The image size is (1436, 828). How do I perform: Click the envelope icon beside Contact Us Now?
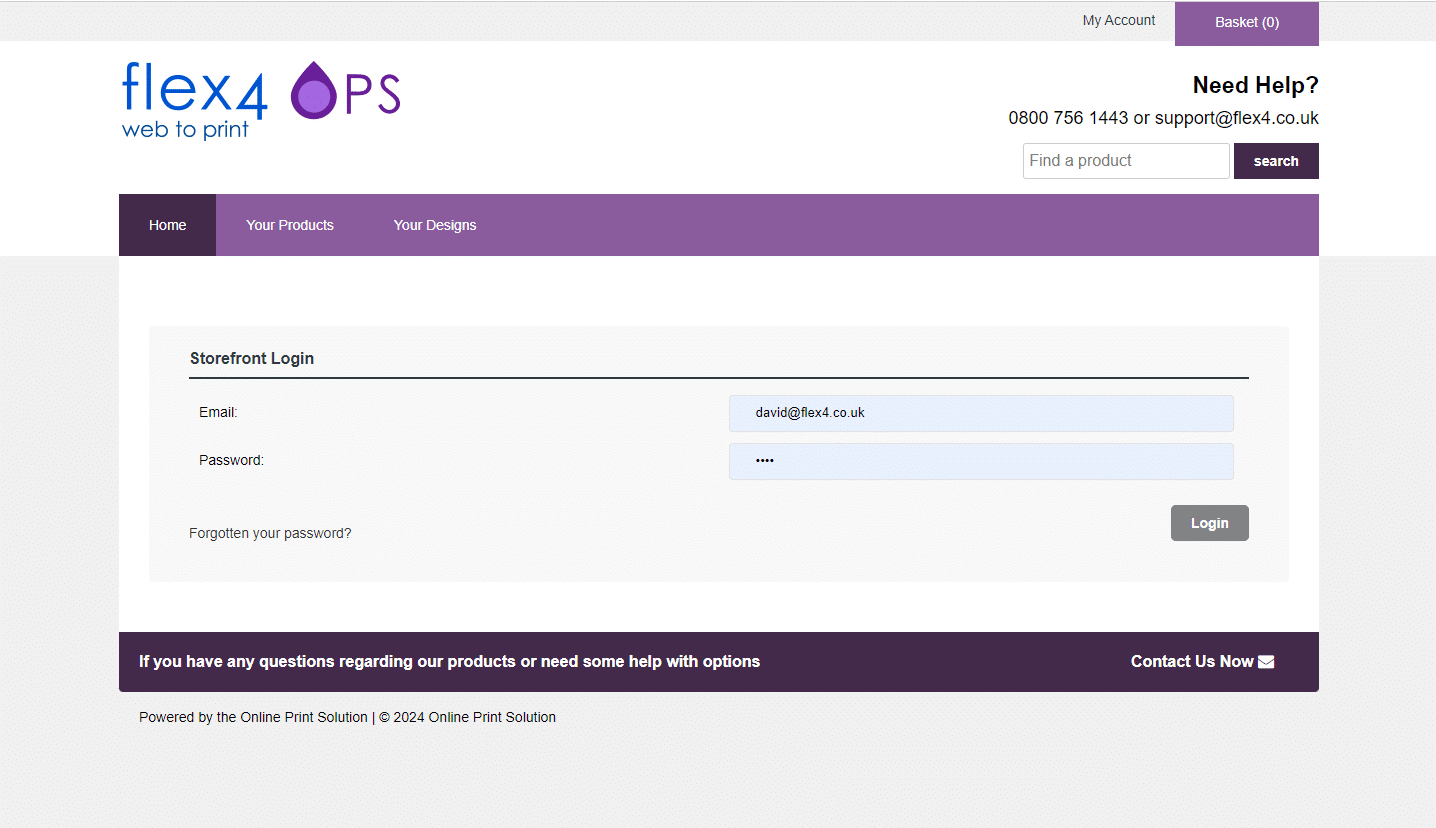coord(1266,661)
